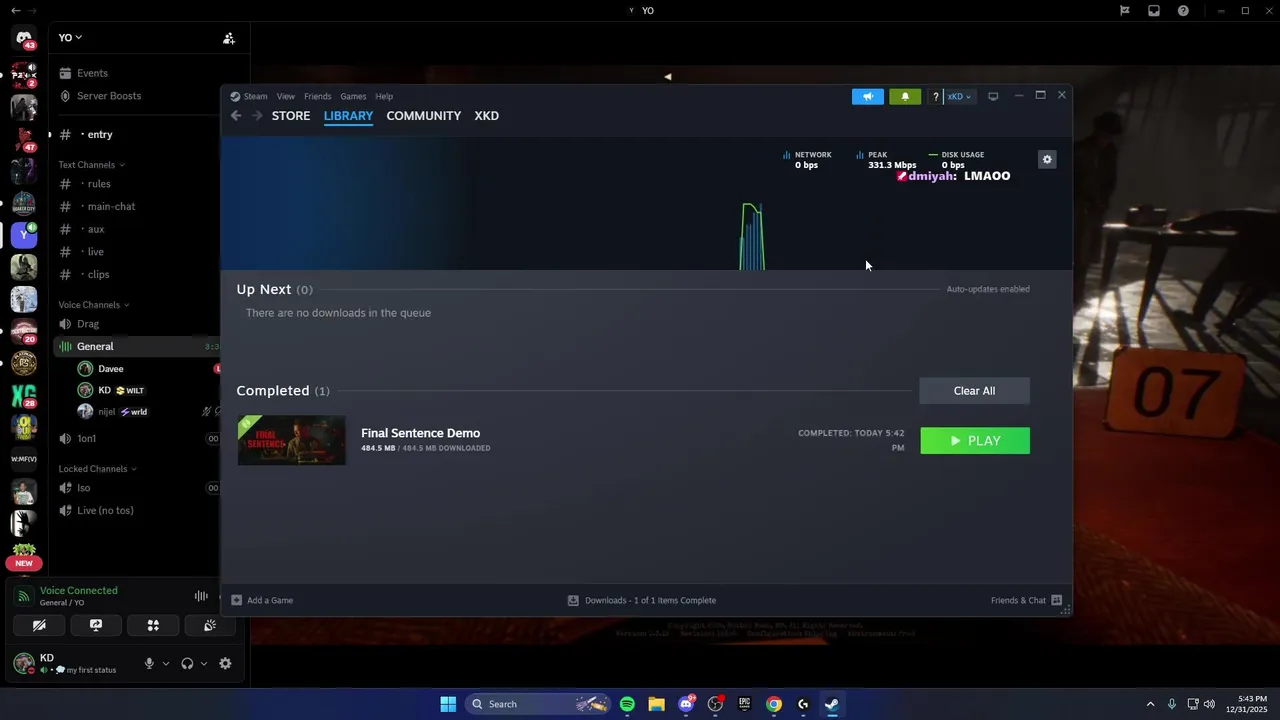Go back in Steam navigation
The image size is (1280, 720).
point(236,116)
